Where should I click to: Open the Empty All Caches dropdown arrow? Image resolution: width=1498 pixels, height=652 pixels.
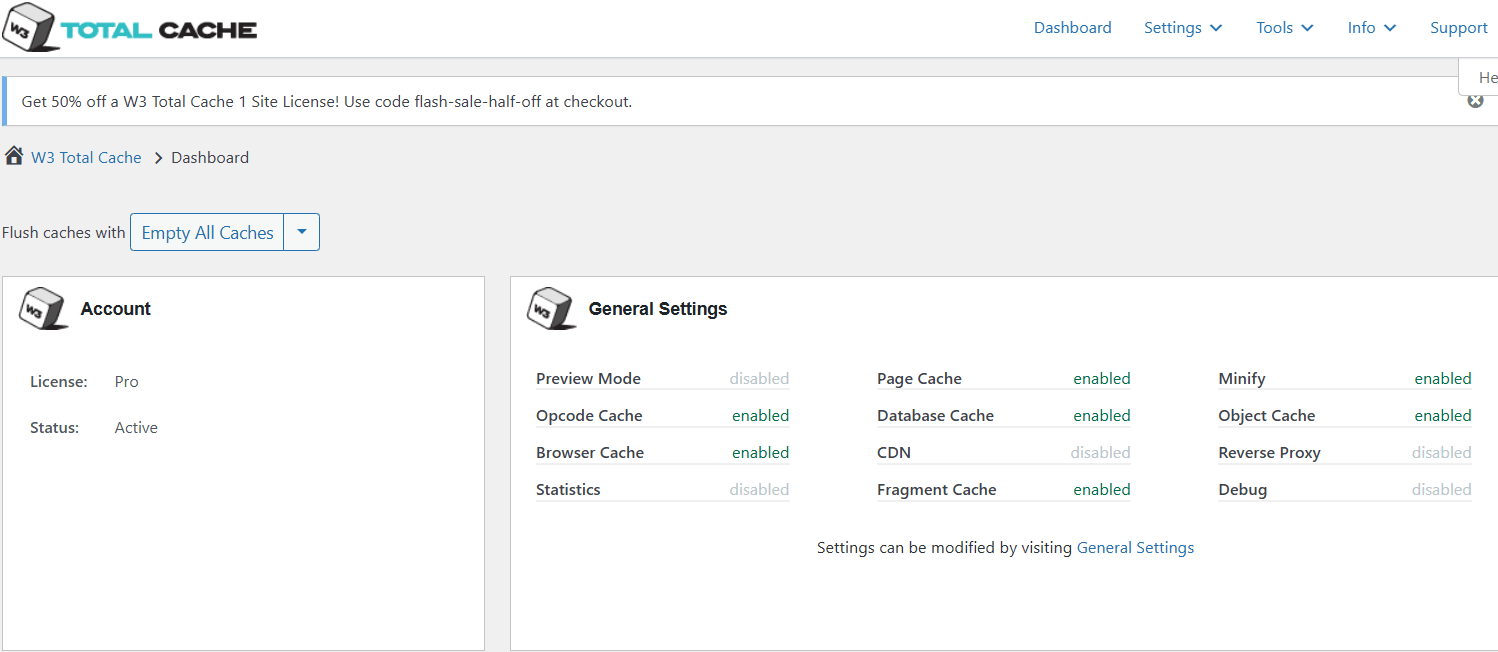pyautogui.click(x=302, y=232)
